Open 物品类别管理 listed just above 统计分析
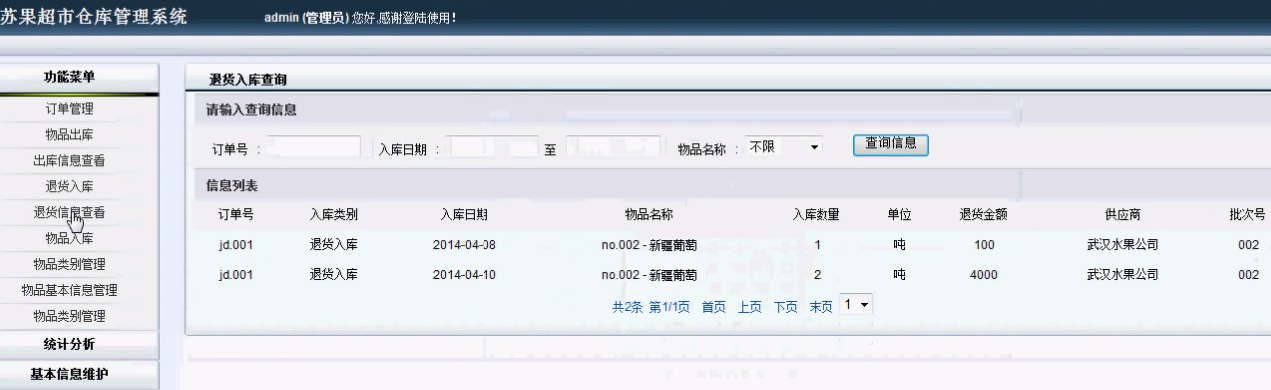The height and width of the screenshot is (390, 1271). pos(69,317)
